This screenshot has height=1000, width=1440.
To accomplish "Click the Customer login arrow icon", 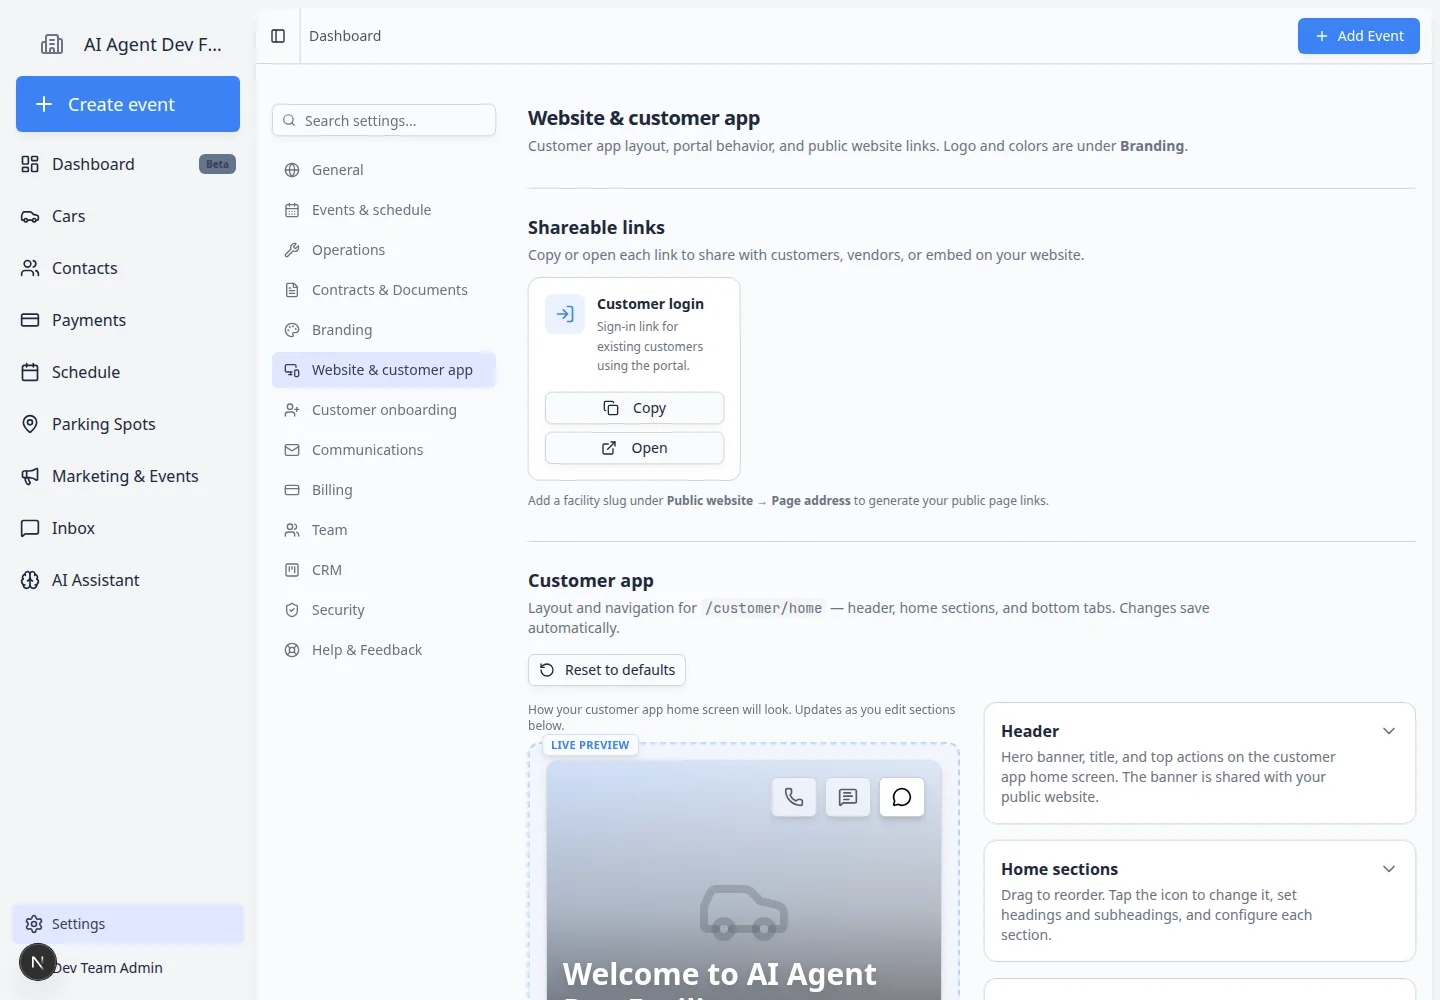I will coord(565,314).
